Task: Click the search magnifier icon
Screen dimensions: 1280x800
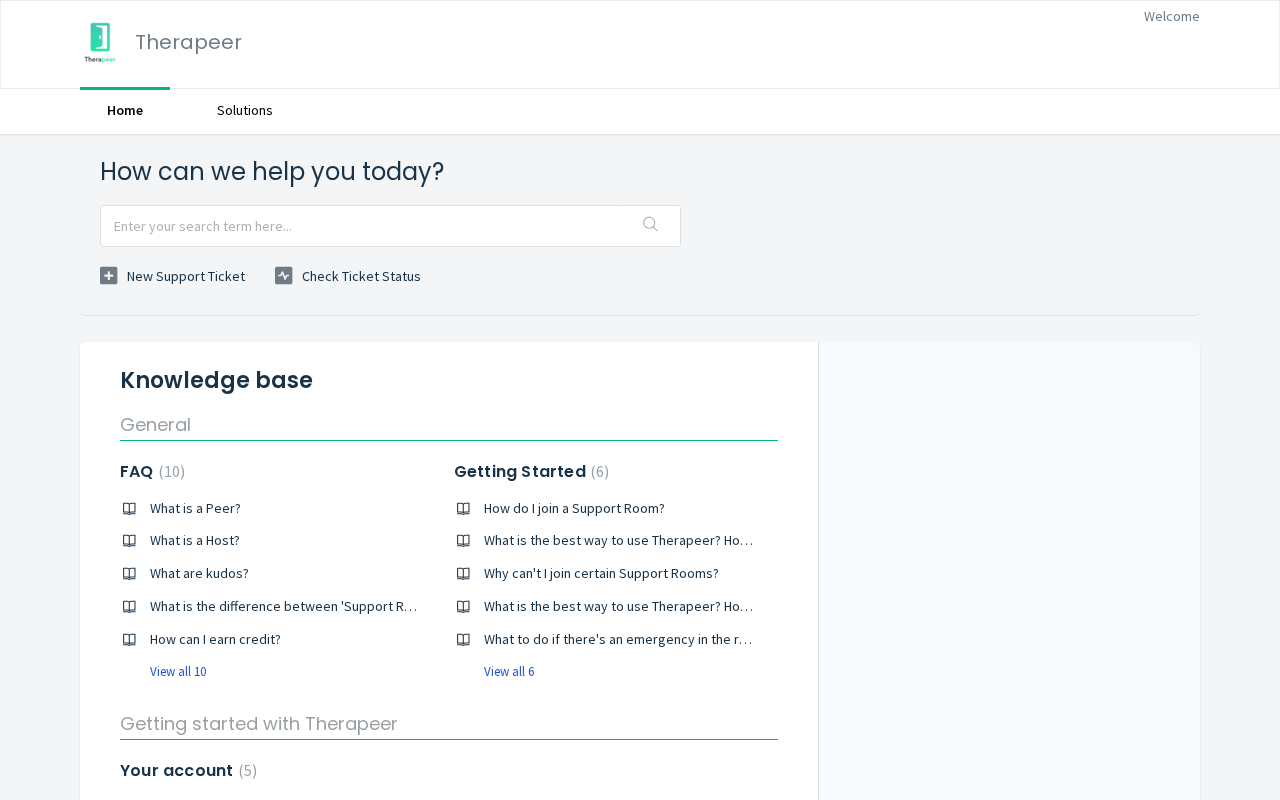Action: click(x=650, y=225)
